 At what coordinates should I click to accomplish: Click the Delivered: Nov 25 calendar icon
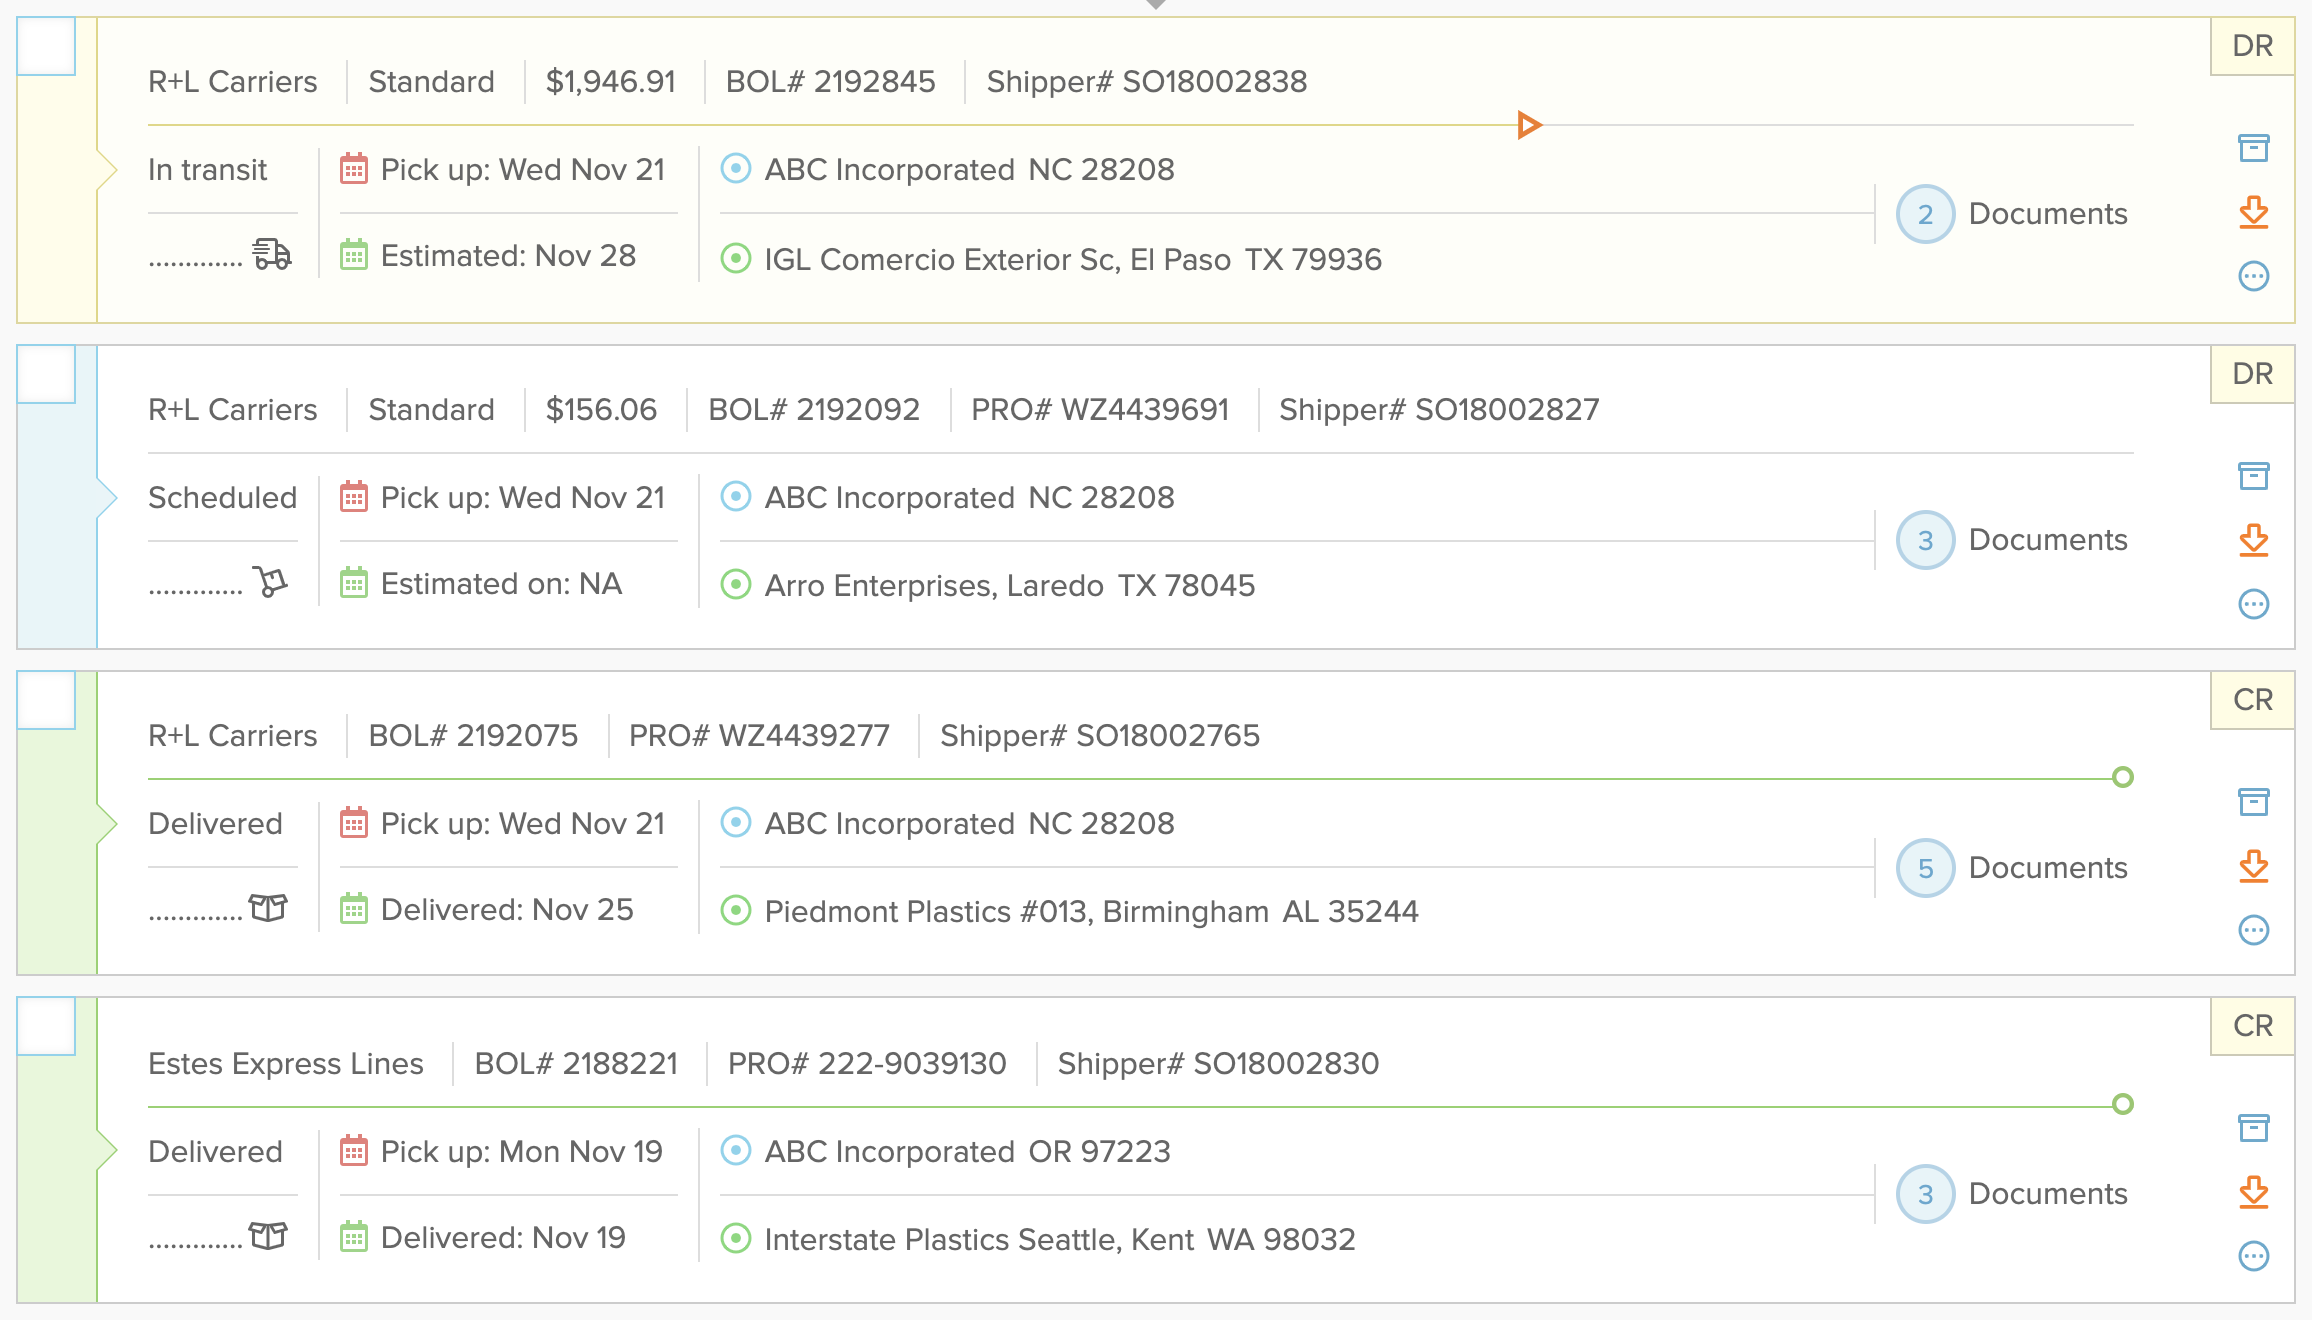coord(354,908)
